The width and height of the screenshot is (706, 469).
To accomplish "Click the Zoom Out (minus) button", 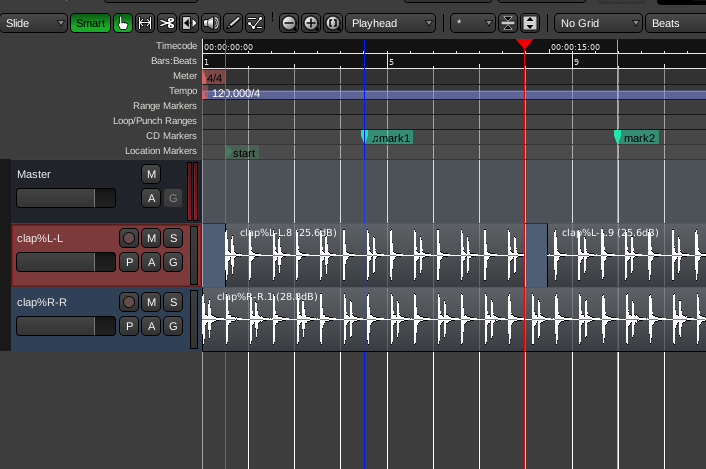I will [x=288, y=23].
